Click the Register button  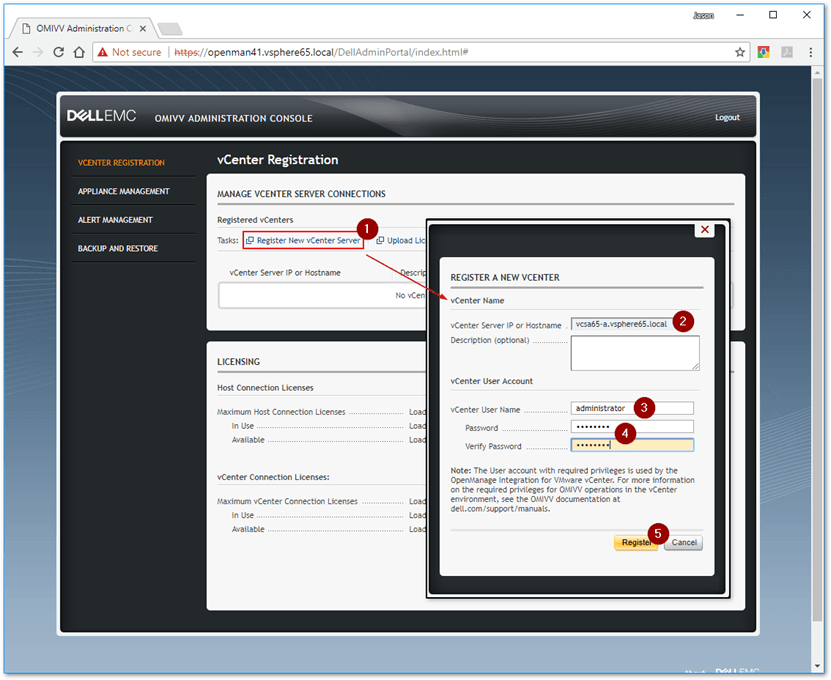[x=635, y=543]
